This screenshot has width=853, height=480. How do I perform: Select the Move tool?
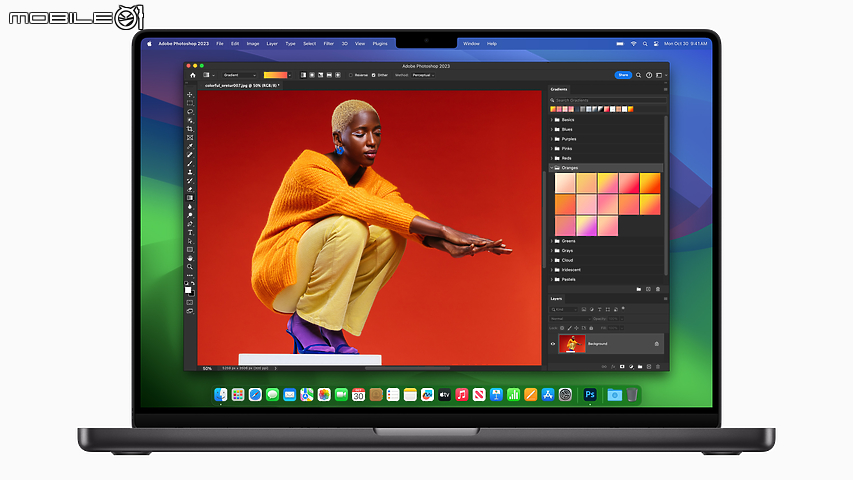point(190,94)
